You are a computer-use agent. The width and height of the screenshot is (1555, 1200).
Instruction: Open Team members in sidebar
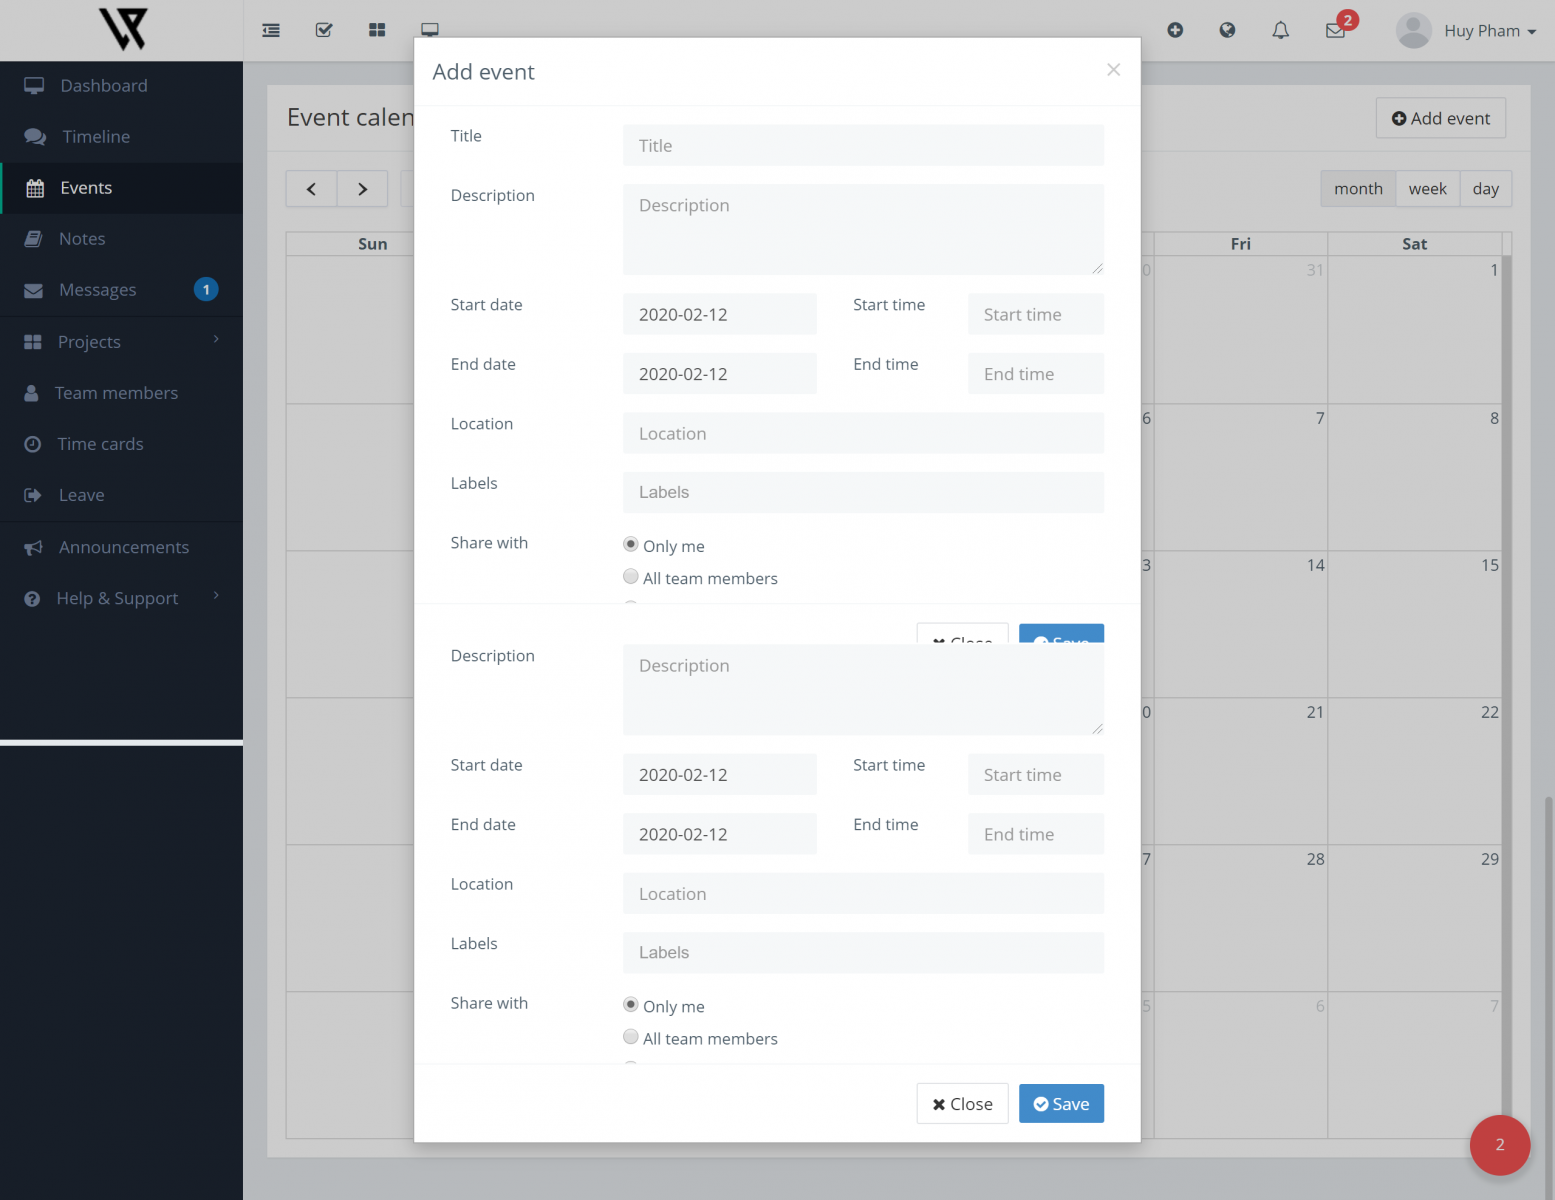(x=121, y=393)
